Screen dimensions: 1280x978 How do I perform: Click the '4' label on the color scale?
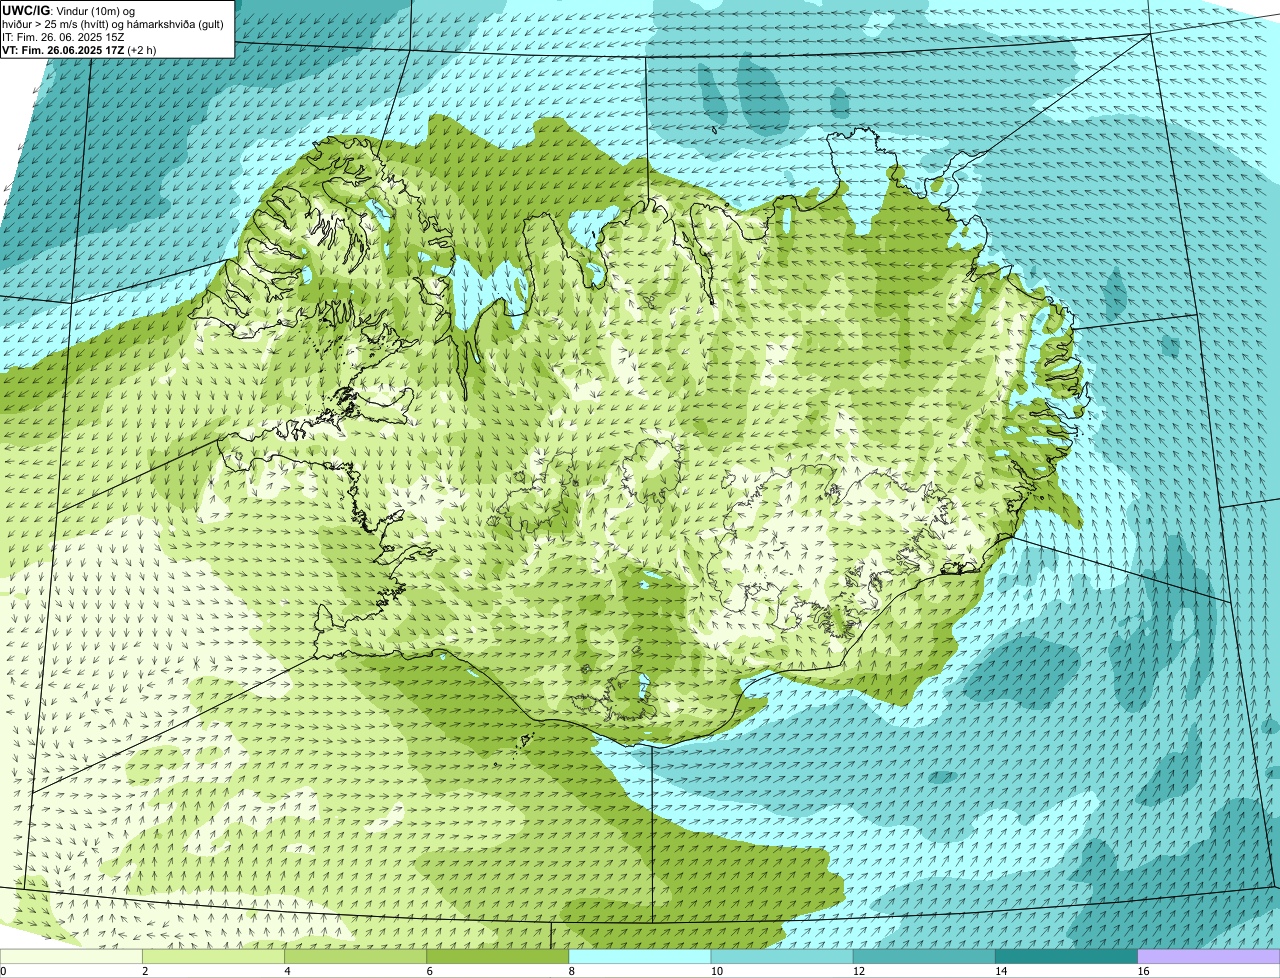point(287,971)
